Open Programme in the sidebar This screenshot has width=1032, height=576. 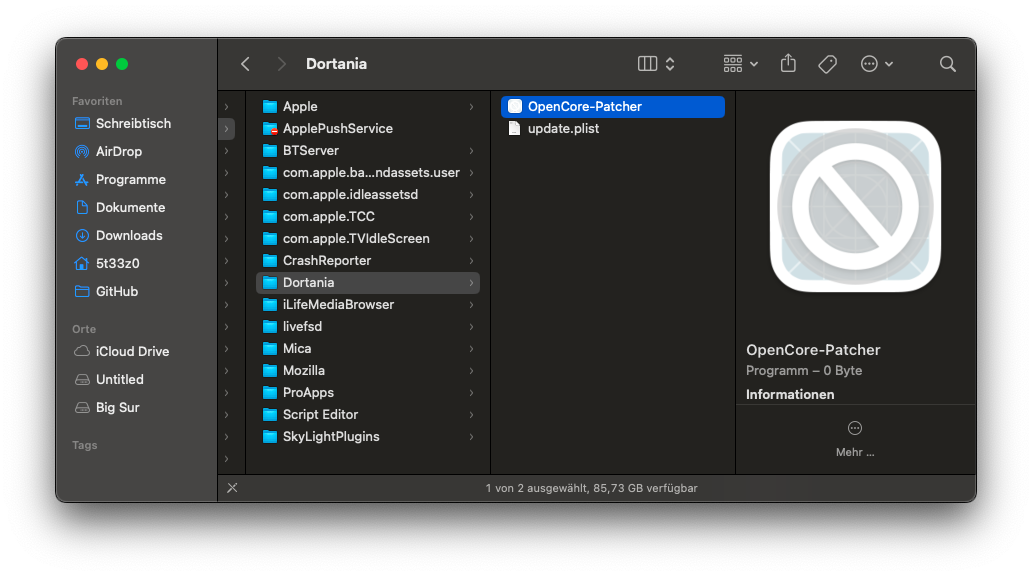tap(130, 180)
